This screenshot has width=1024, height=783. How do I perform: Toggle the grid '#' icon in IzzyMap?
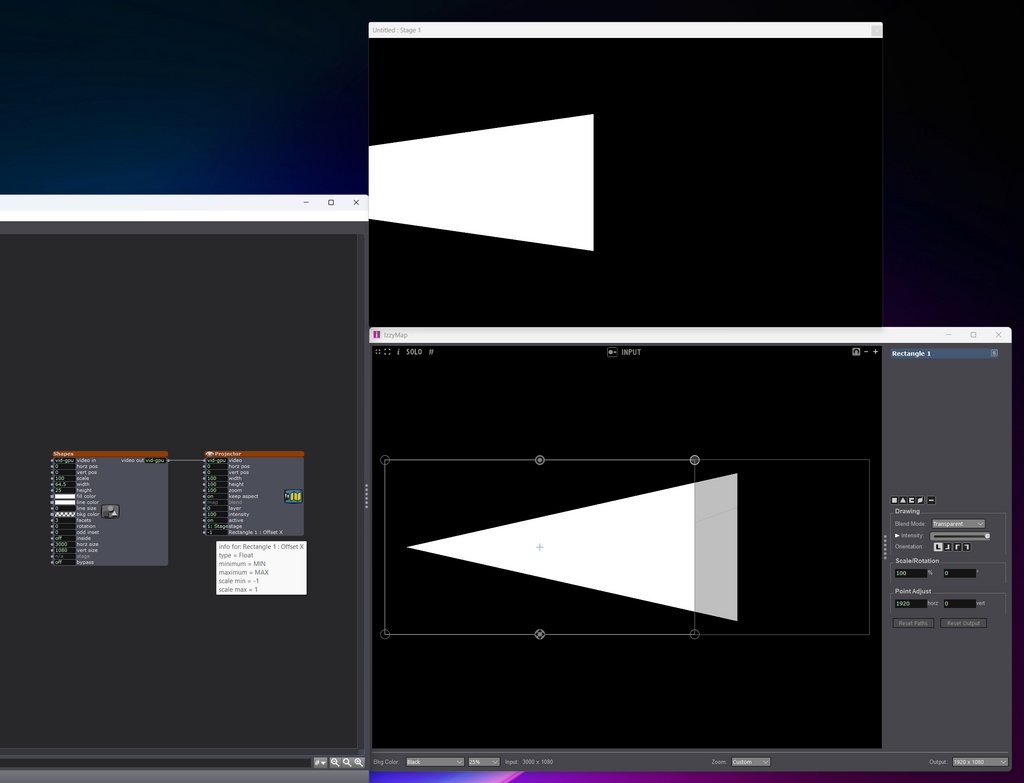(x=431, y=352)
